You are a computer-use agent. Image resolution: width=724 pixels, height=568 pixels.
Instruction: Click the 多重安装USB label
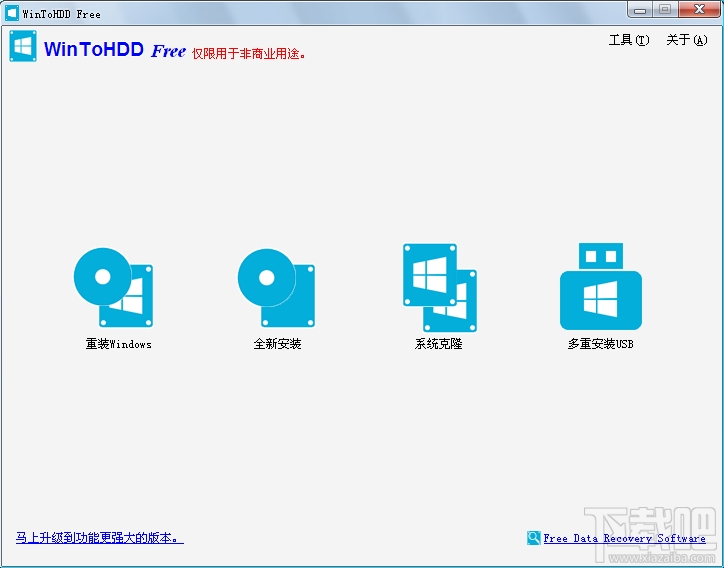[601, 344]
